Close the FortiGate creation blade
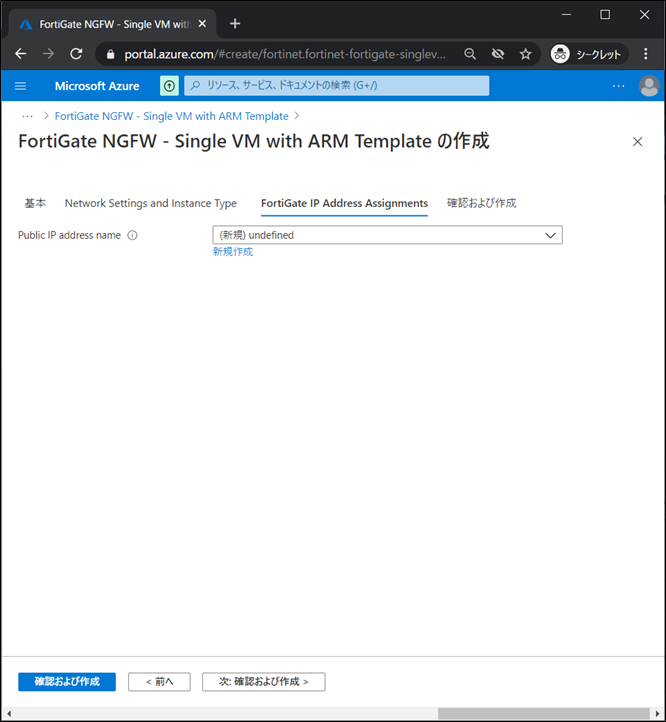The width and height of the screenshot is (666, 722). [637, 142]
